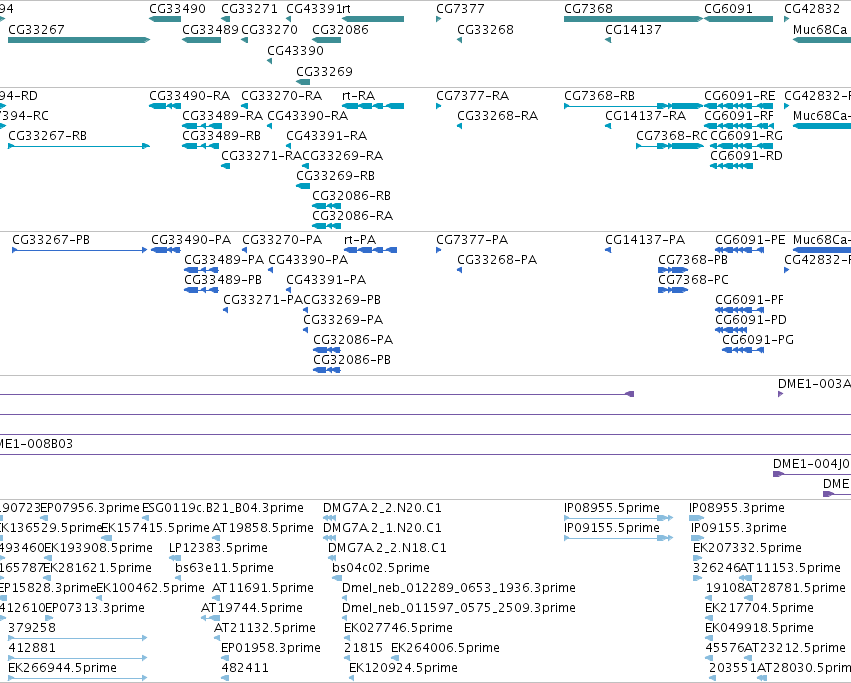Click EST EP01958.3prime

click(x=271, y=648)
